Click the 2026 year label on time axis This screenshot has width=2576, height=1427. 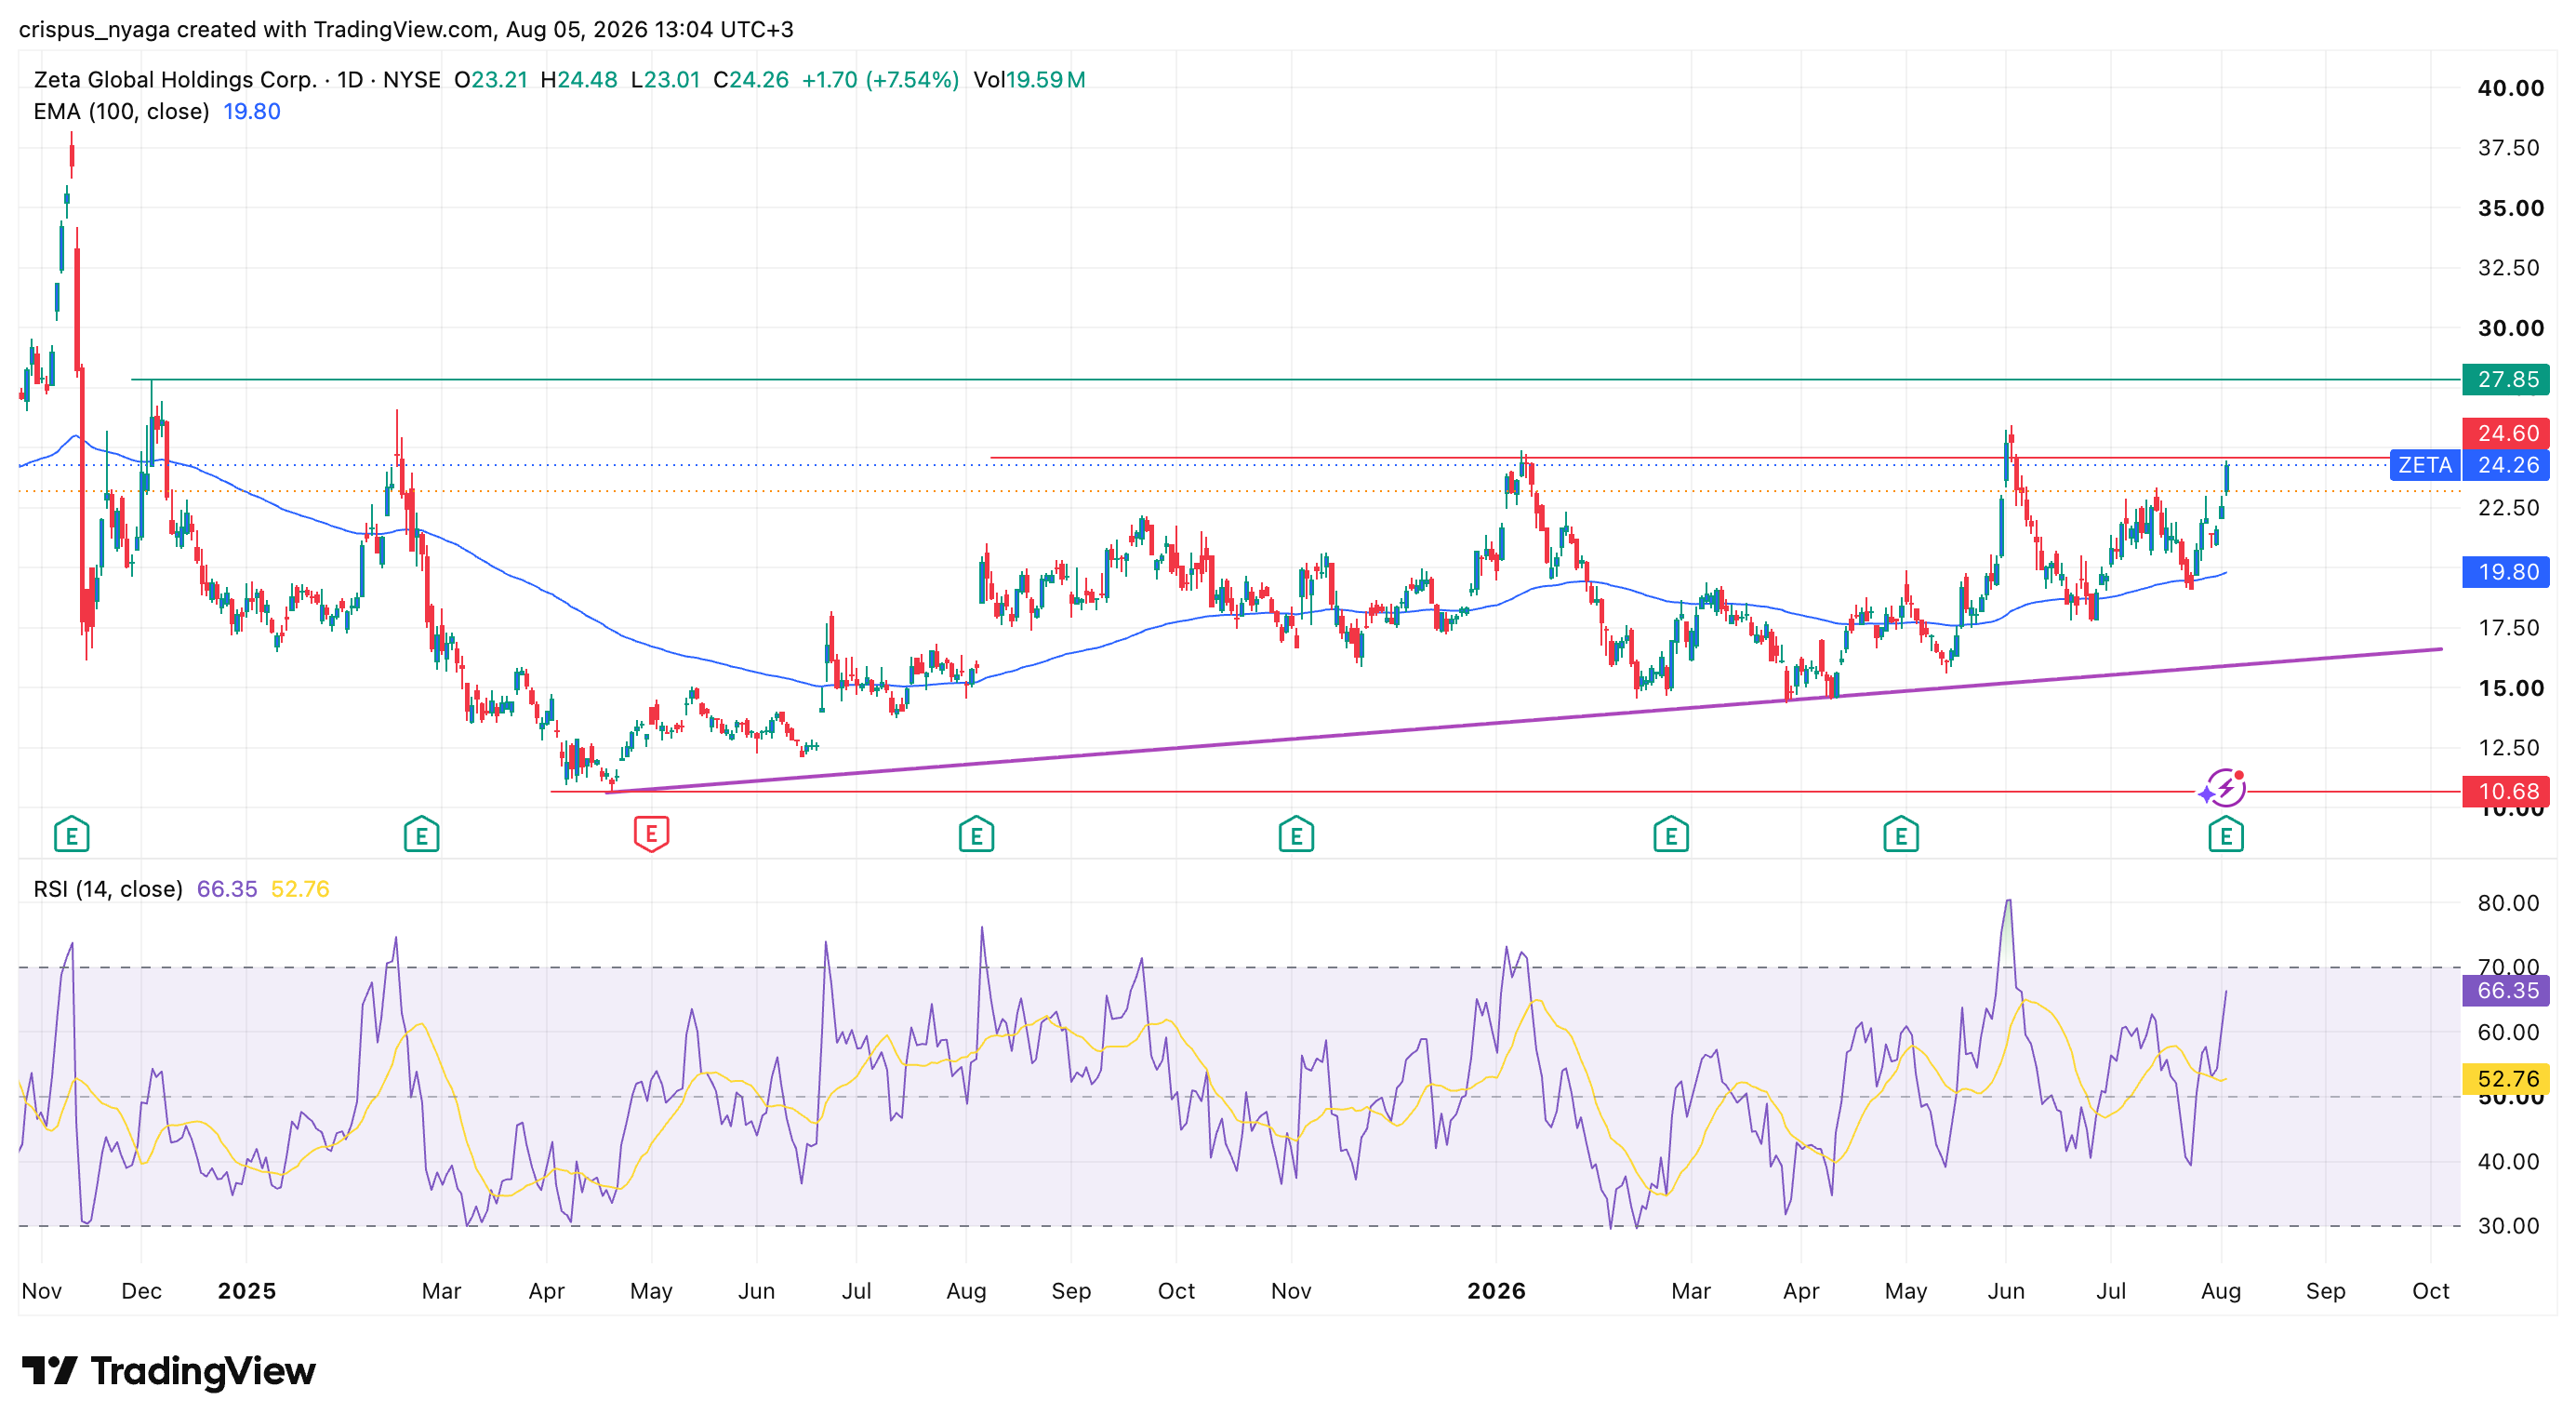pyautogui.click(x=1496, y=1291)
